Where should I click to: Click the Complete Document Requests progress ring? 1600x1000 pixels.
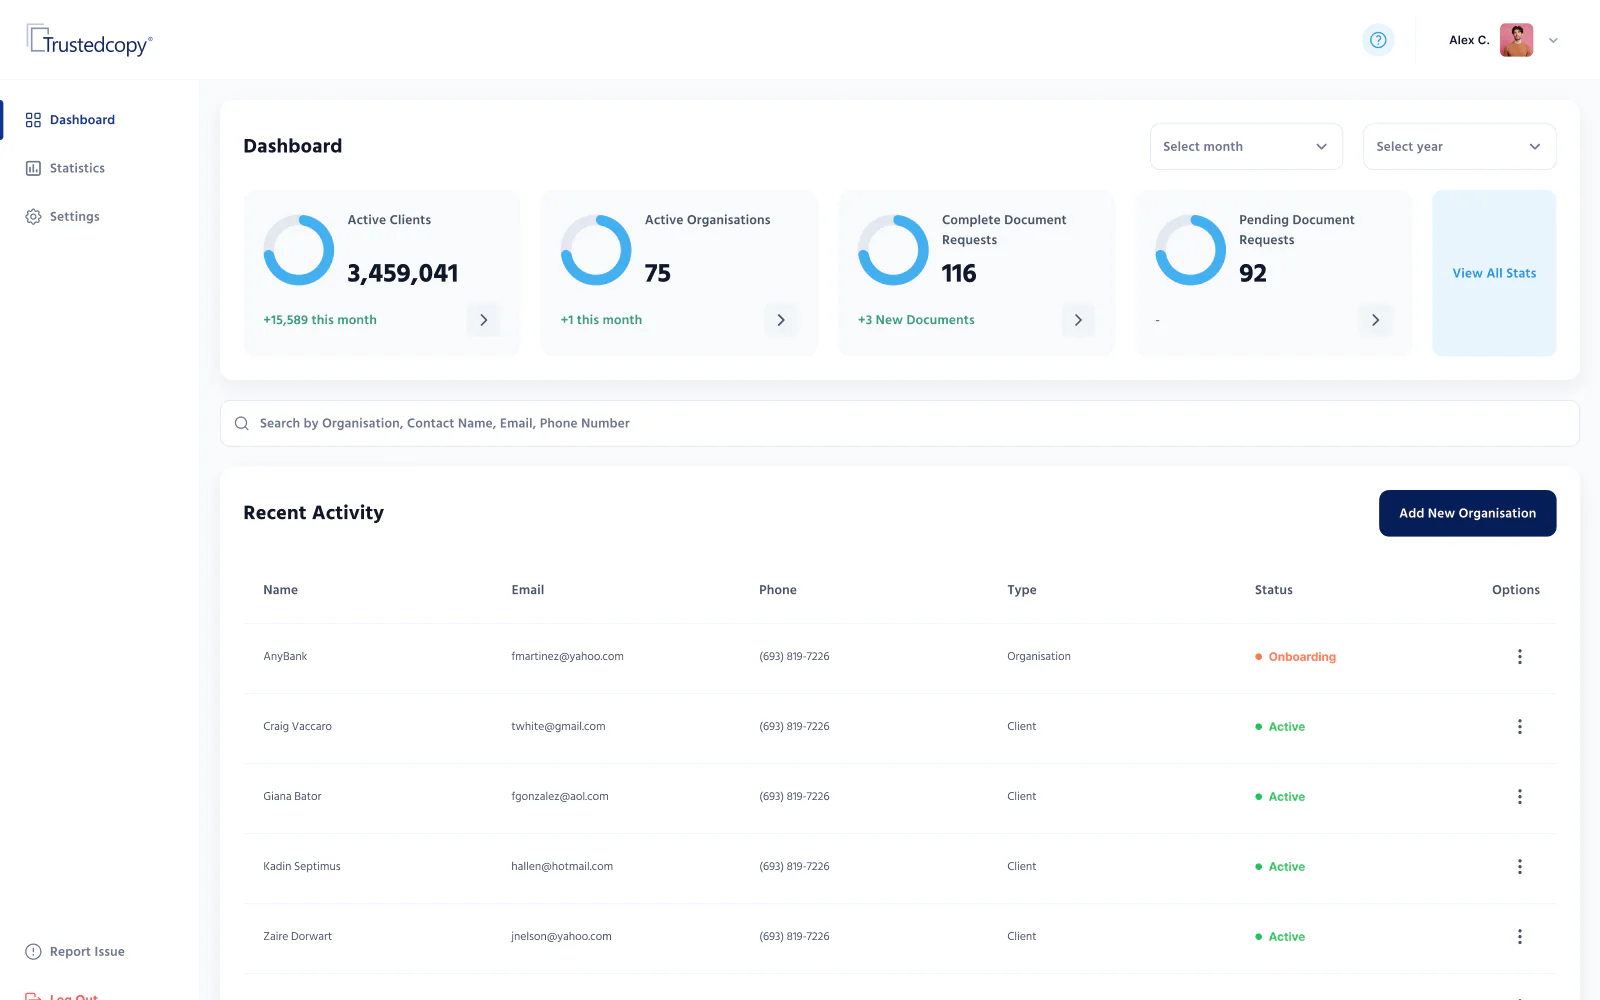pyautogui.click(x=893, y=250)
